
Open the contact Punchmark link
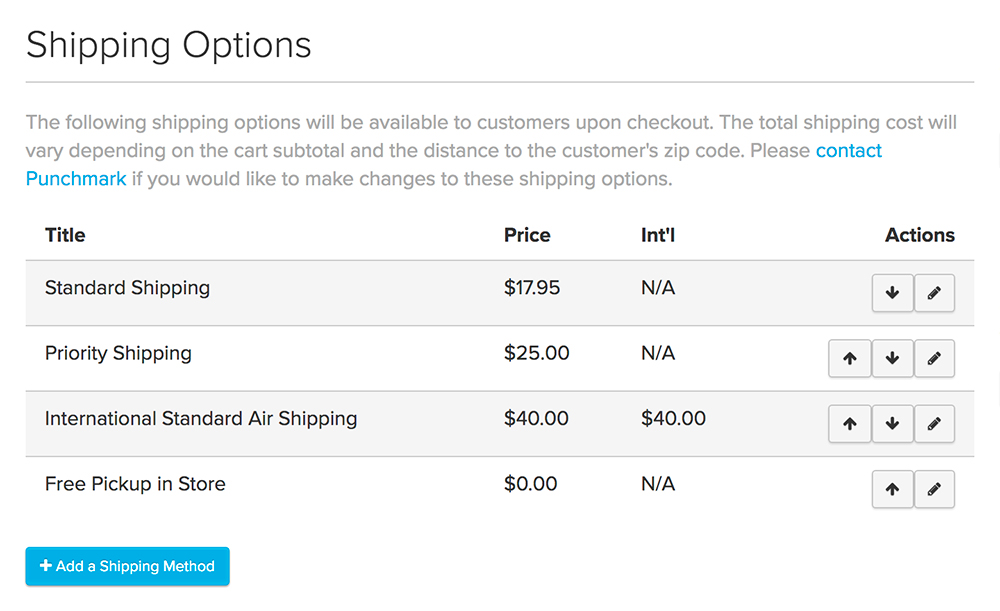coord(848,151)
